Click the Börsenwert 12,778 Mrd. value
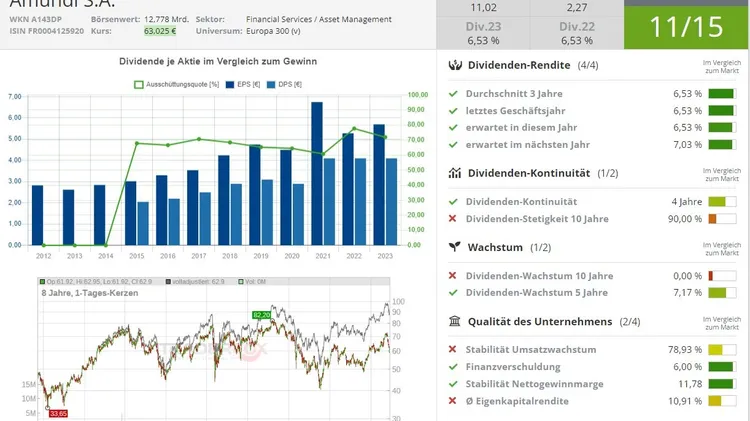This screenshot has height=421, width=750. pos(166,20)
